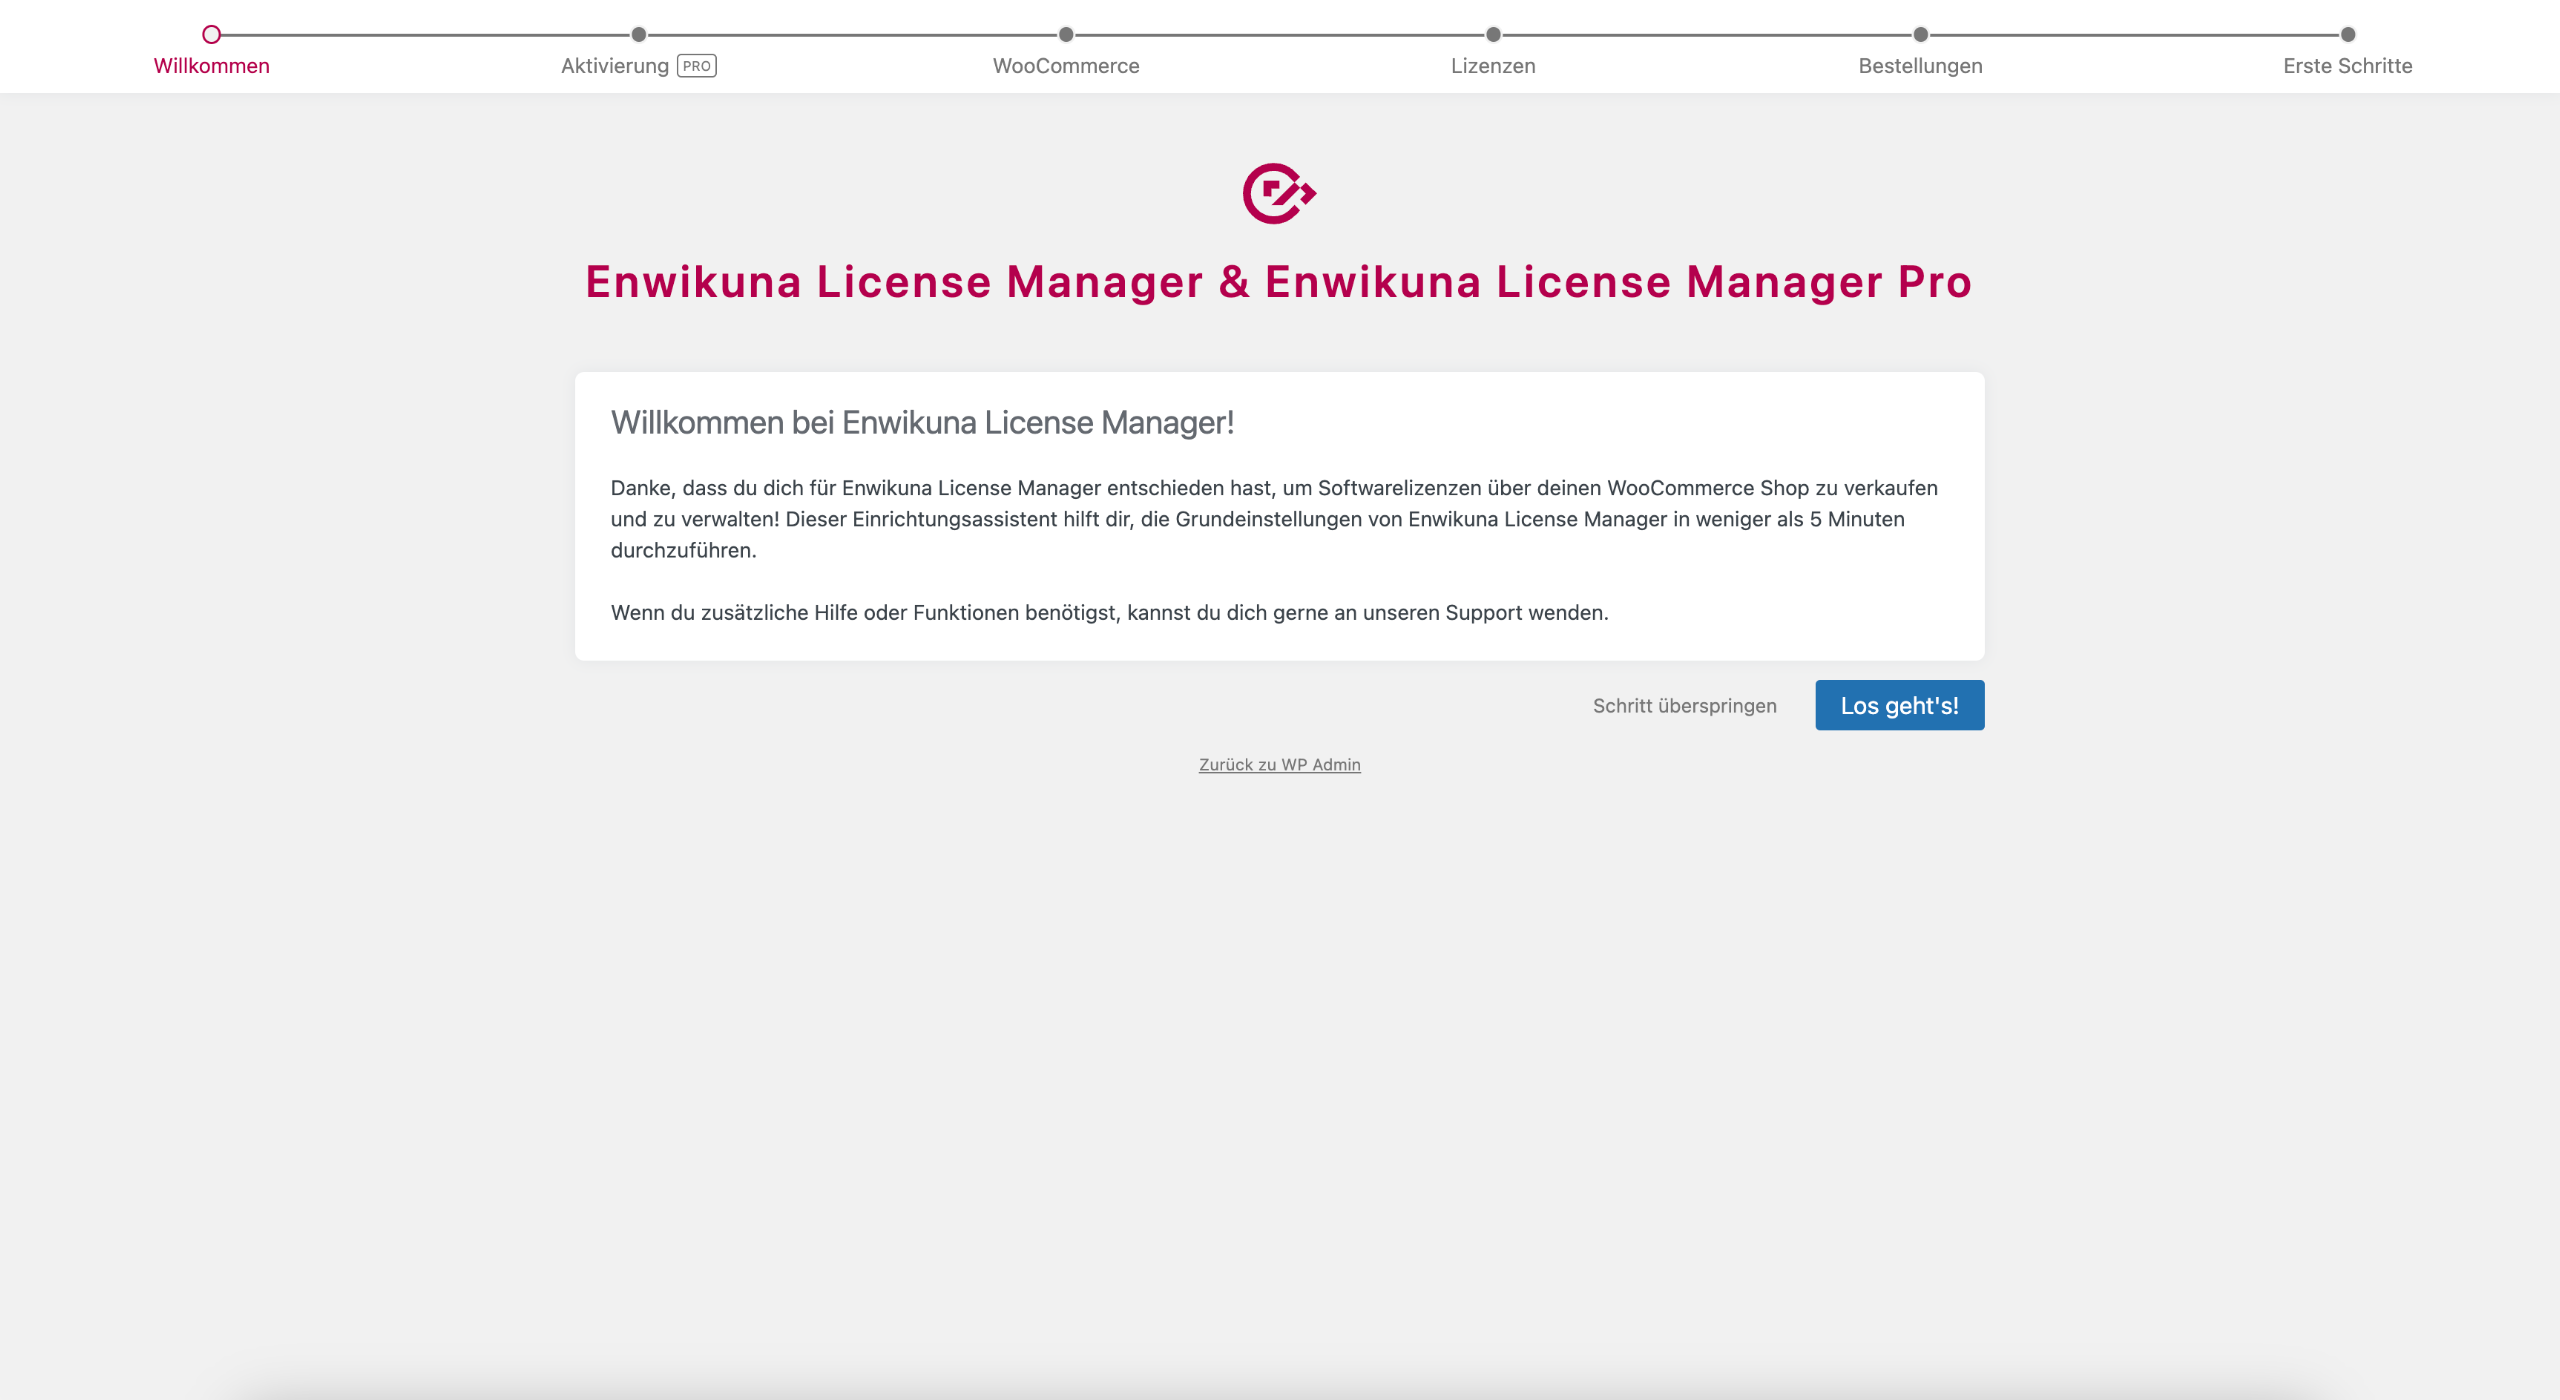Viewport: 2560px width, 1400px height.
Task: Jump to the Bestellungen step
Action: [x=1920, y=66]
